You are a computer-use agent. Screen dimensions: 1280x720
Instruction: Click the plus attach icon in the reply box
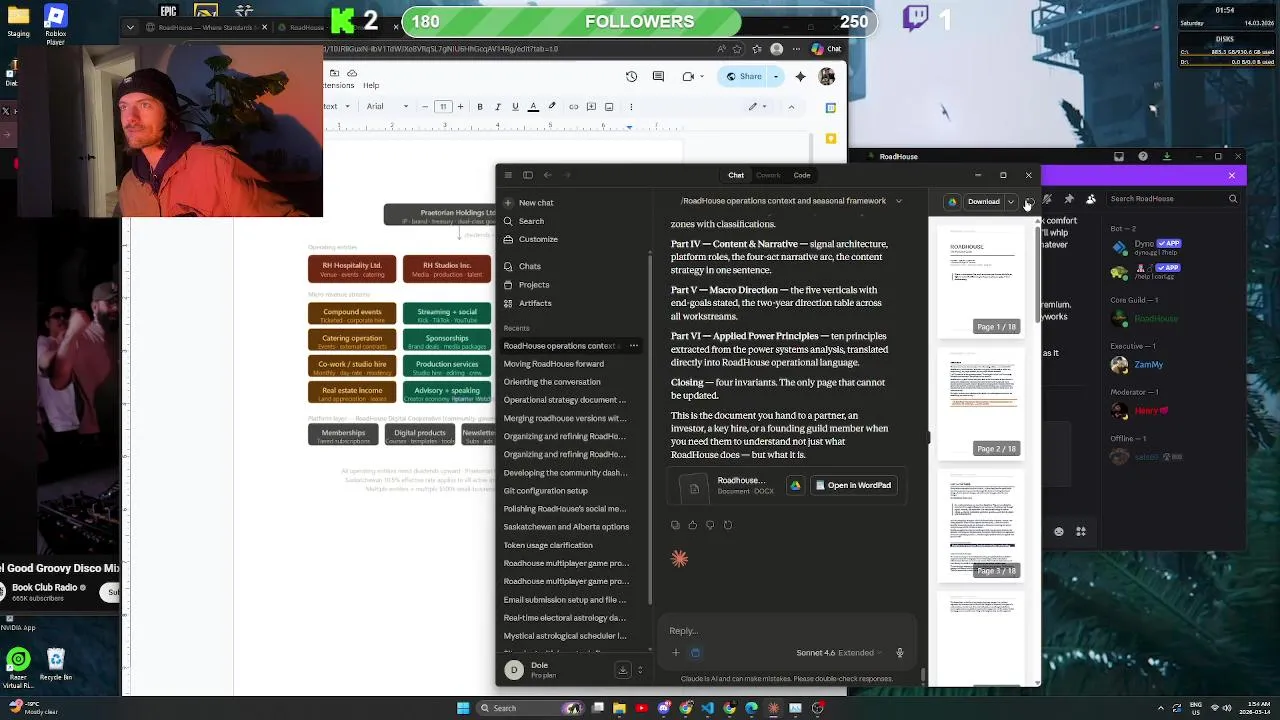676,653
